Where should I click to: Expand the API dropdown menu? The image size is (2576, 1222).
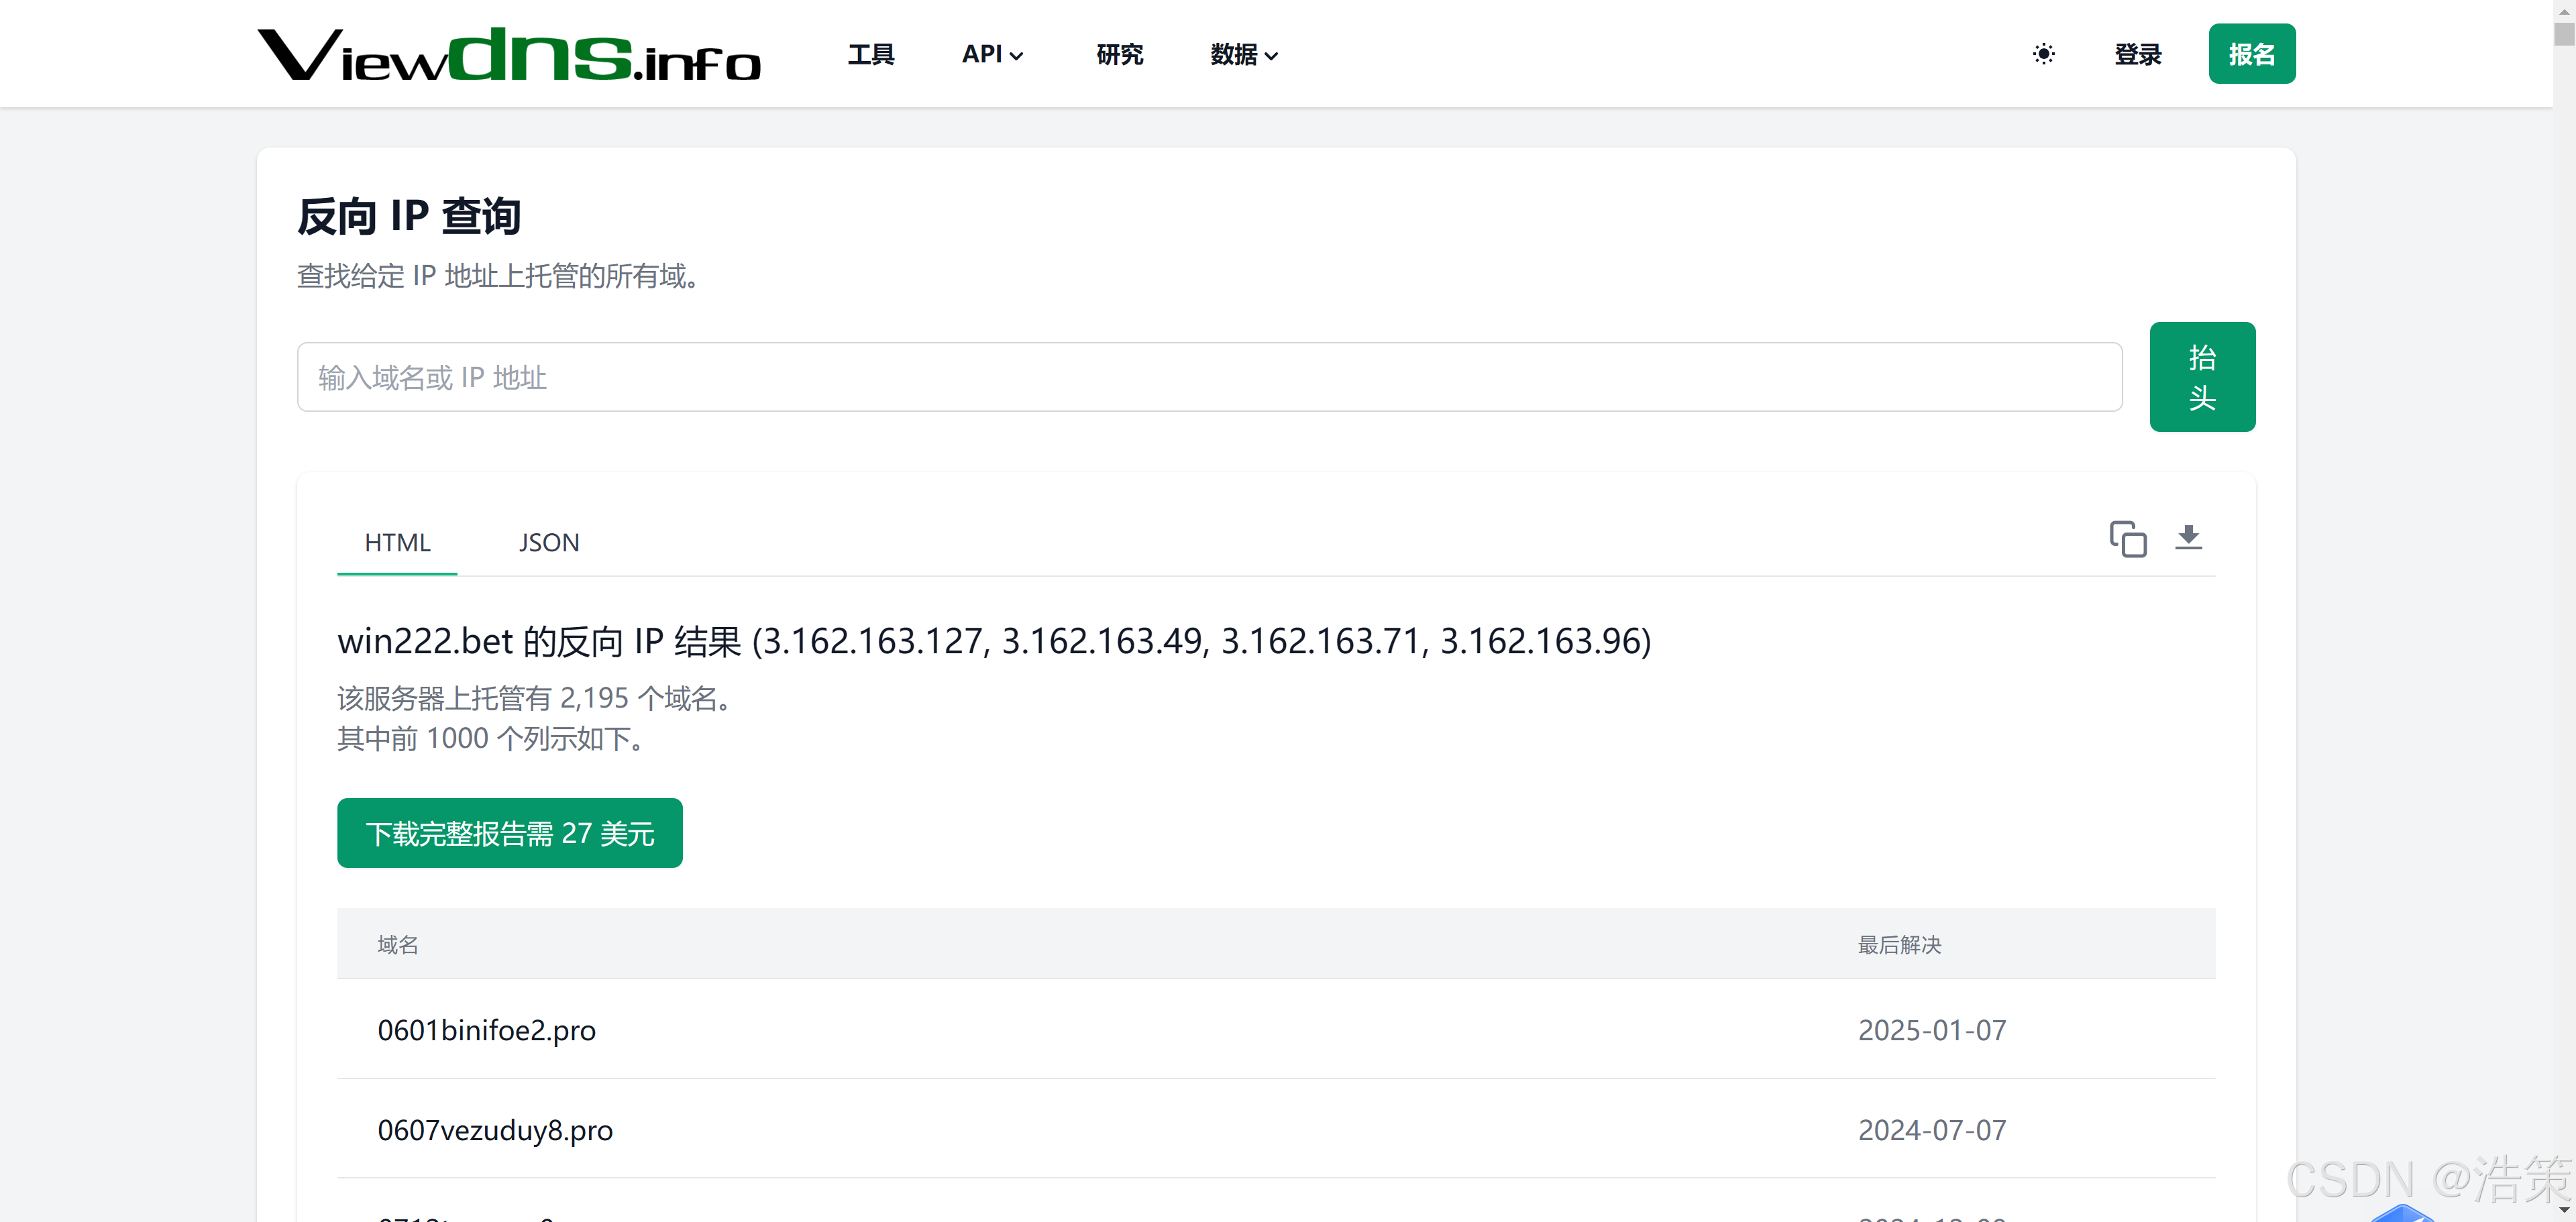[992, 54]
